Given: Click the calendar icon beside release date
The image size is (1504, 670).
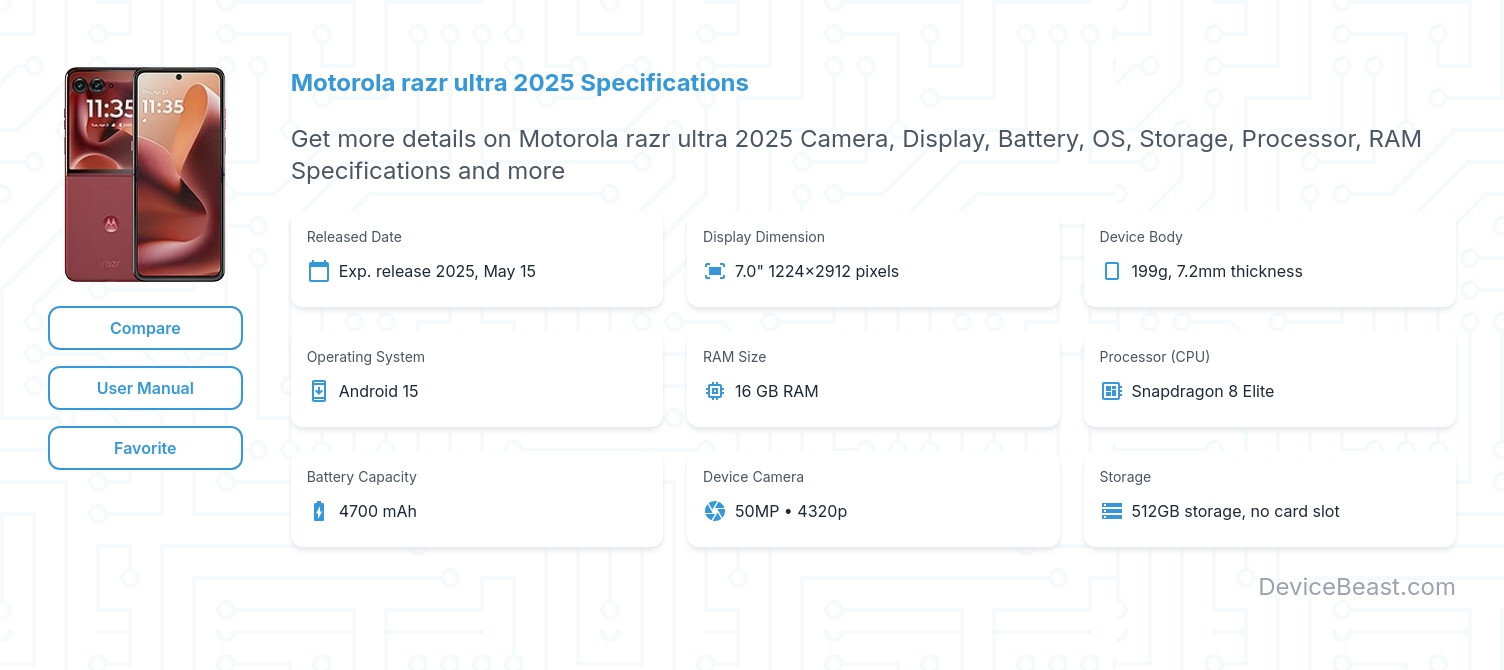Looking at the screenshot, I should [x=319, y=271].
